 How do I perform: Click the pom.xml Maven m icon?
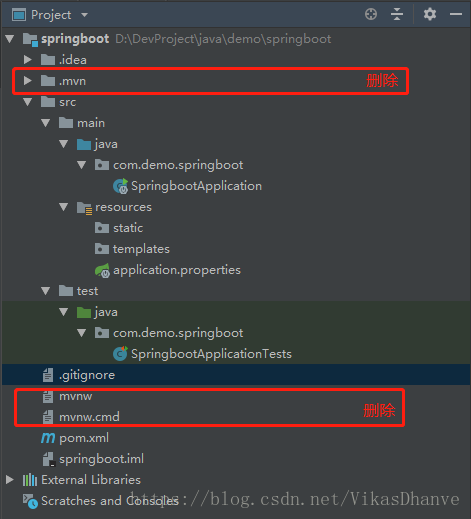tap(48, 438)
